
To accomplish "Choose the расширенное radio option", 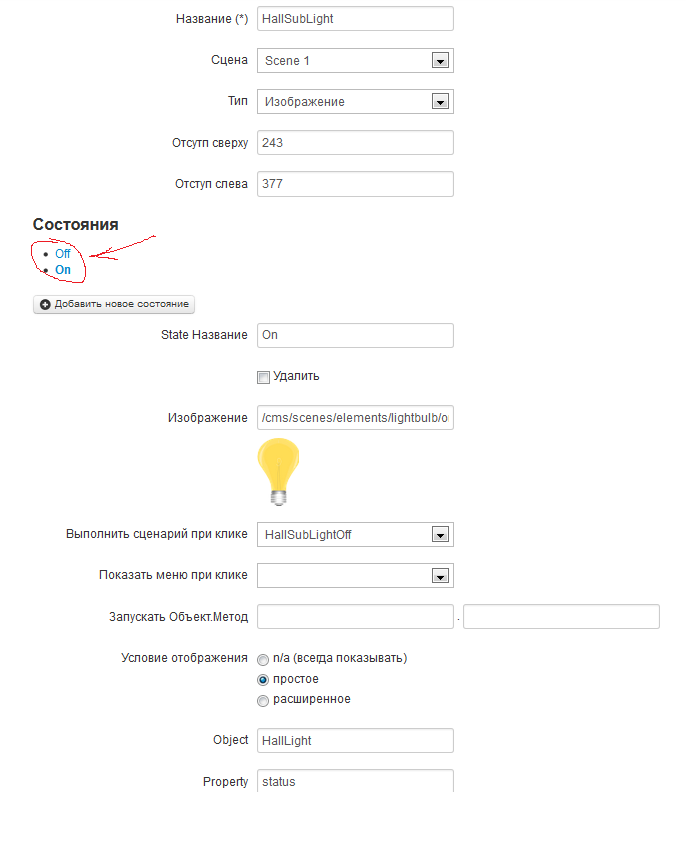I will pos(263,700).
